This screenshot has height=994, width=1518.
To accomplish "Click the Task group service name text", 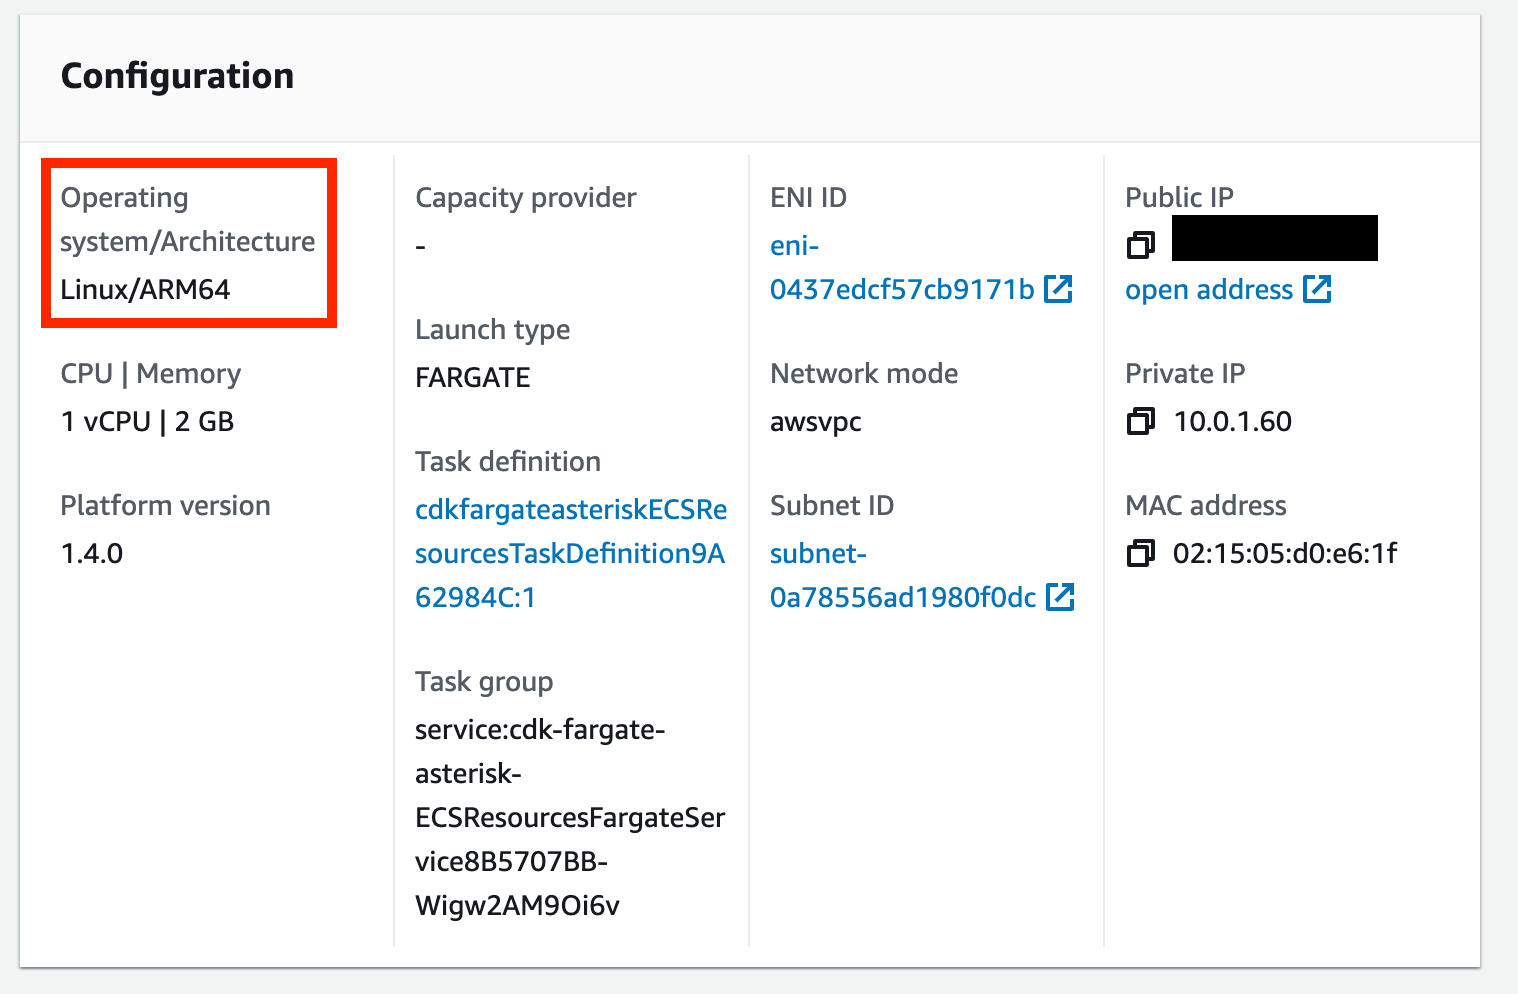I will tap(569, 817).
